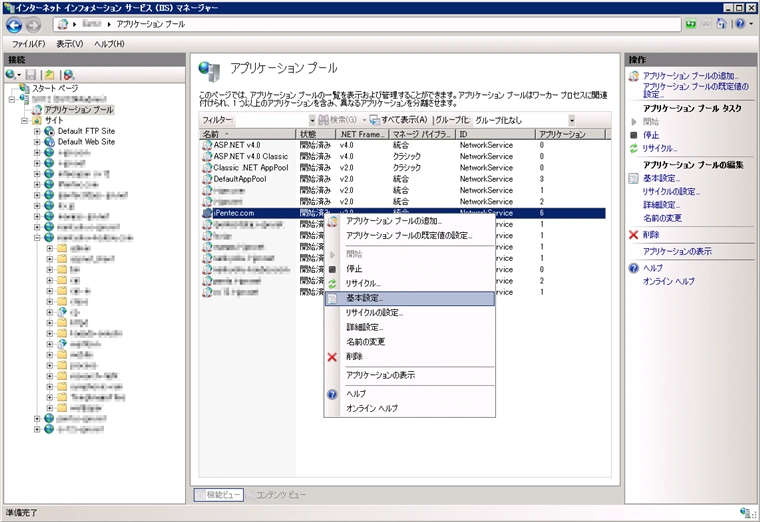Click the red delete X in context menu
This screenshot has height=522, width=760.
pos(333,357)
